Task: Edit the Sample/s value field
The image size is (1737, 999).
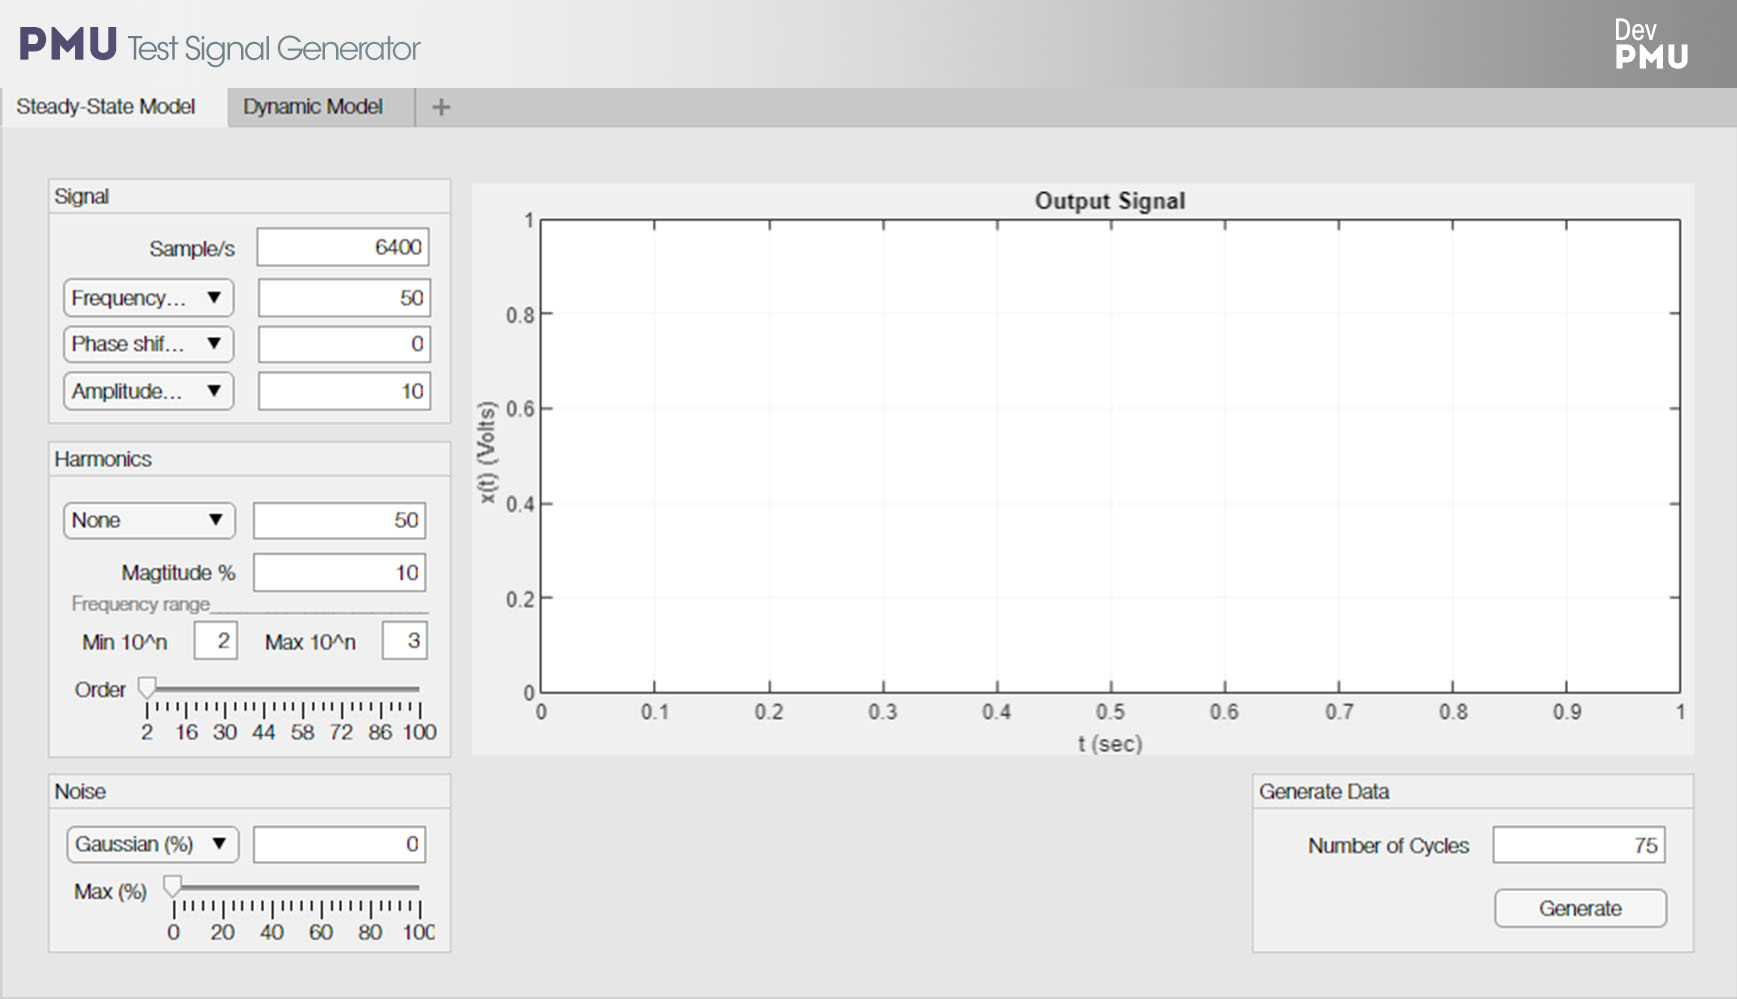Action: click(343, 246)
